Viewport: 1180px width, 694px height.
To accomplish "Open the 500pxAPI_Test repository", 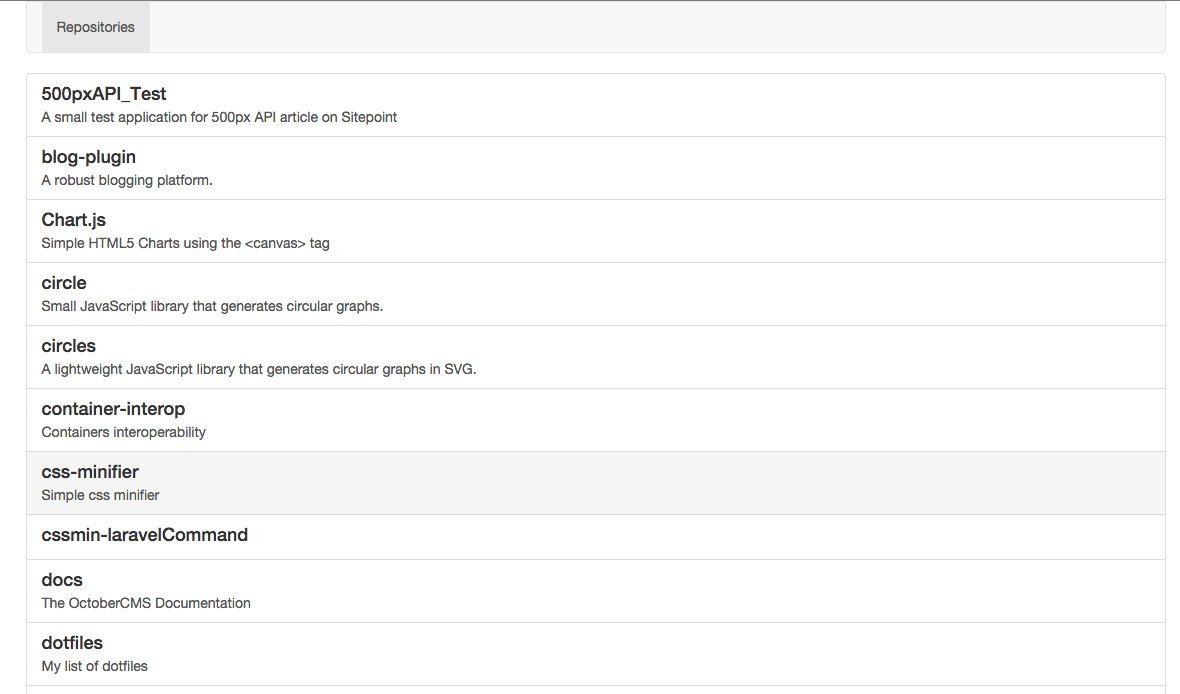I will [104, 94].
